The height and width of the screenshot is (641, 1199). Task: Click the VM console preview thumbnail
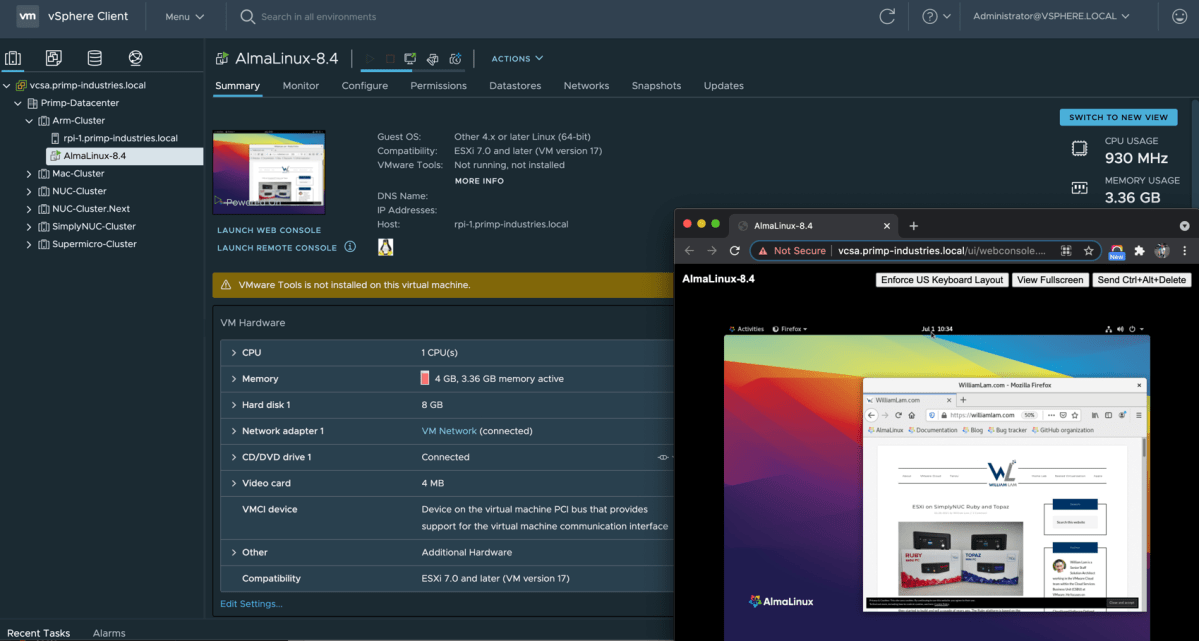point(269,172)
